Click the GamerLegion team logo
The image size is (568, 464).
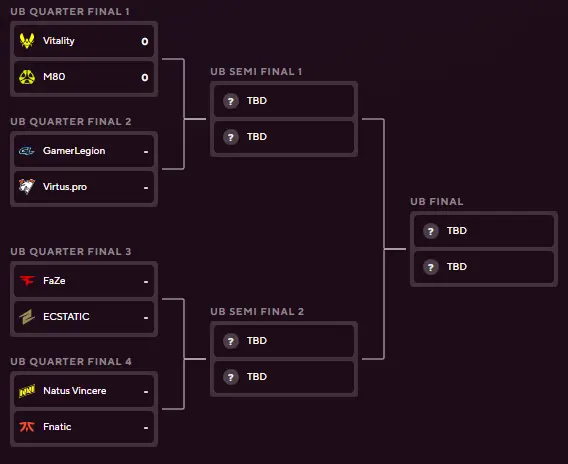click(x=26, y=151)
